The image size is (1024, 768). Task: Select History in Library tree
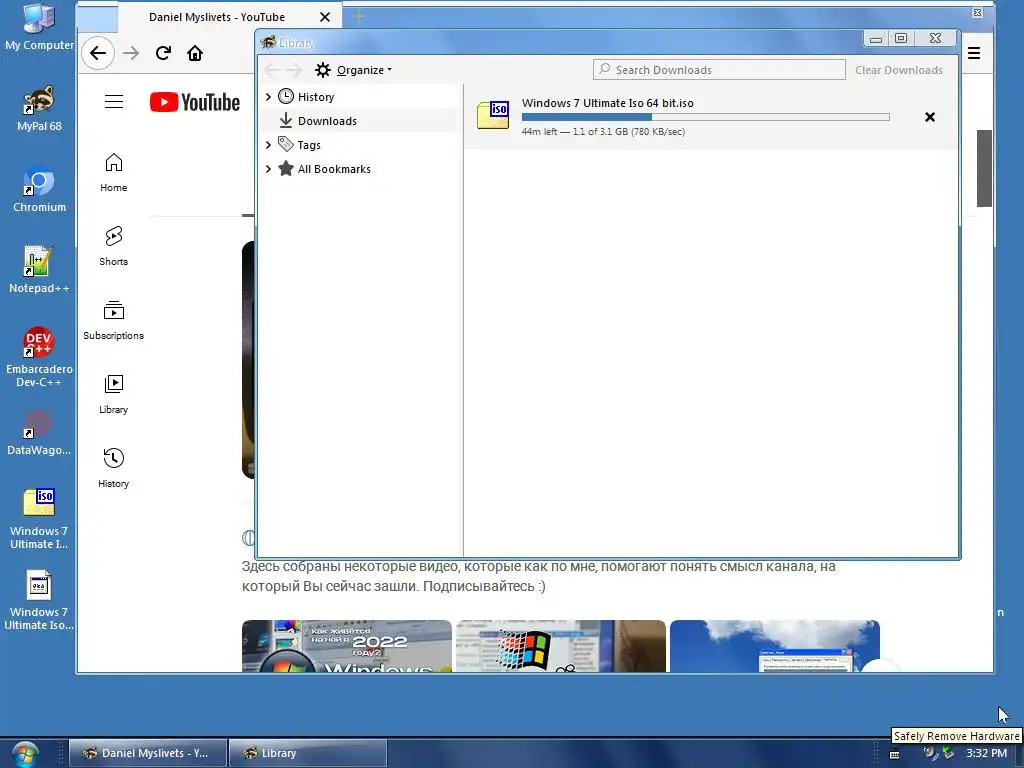pyautogui.click(x=316, y=97)
